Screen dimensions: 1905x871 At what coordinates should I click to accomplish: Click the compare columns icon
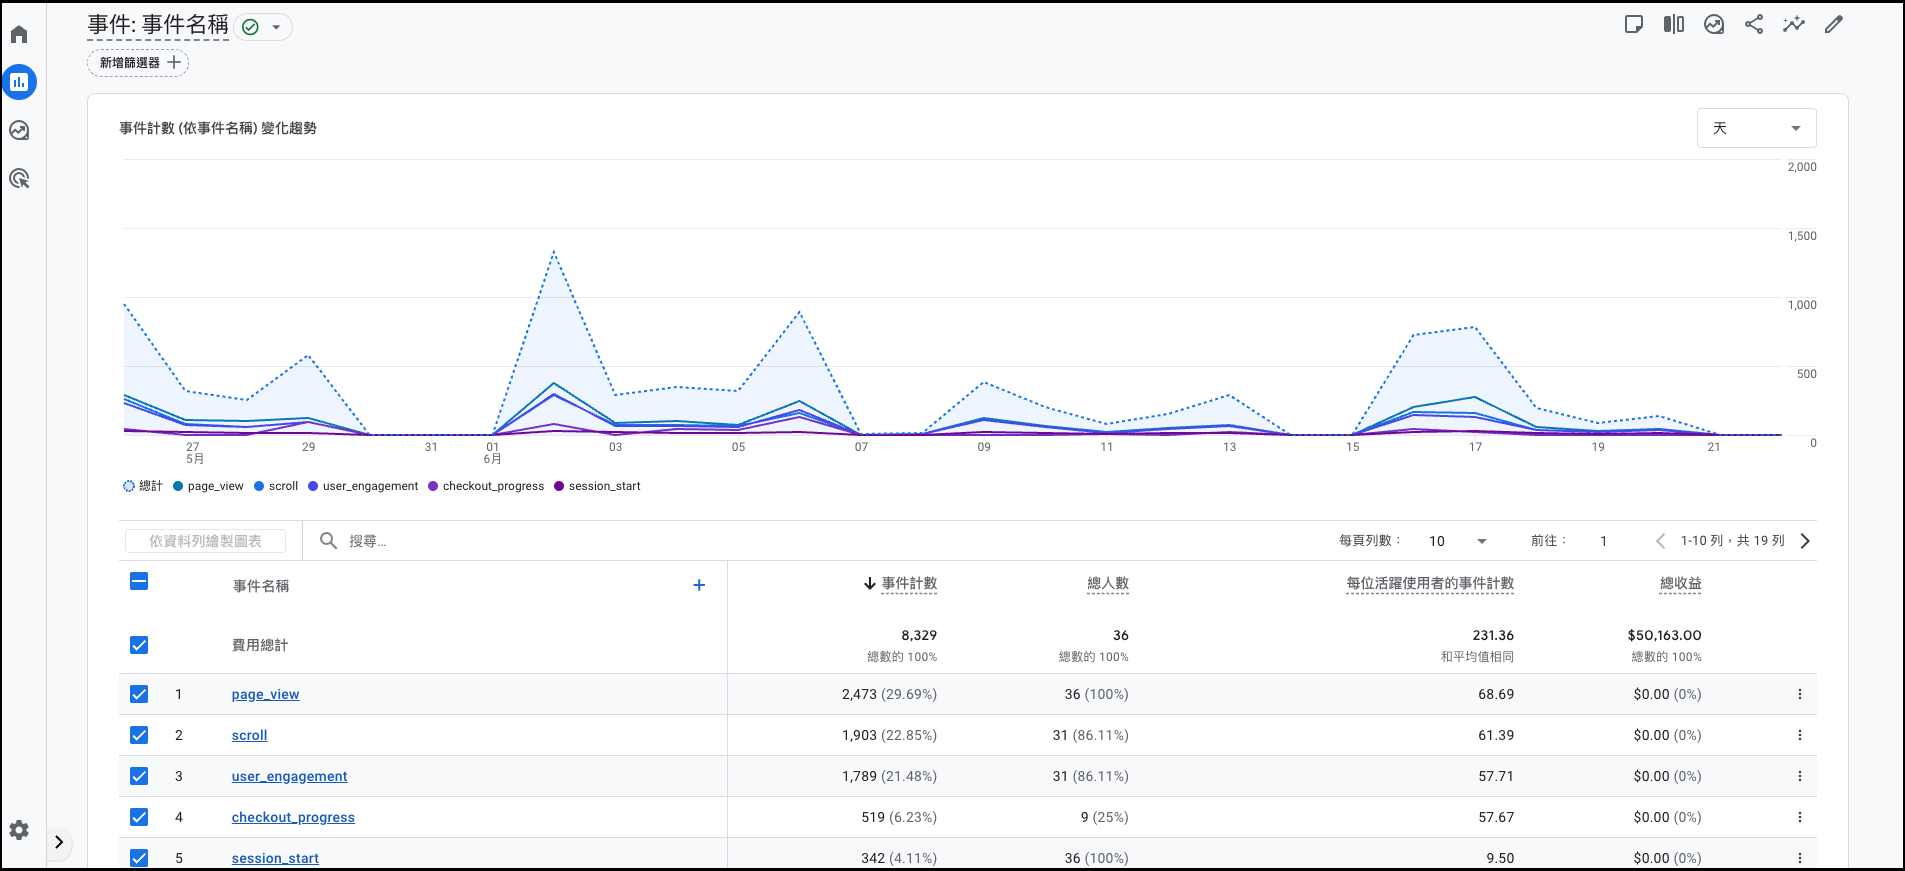click(1674, 24)
